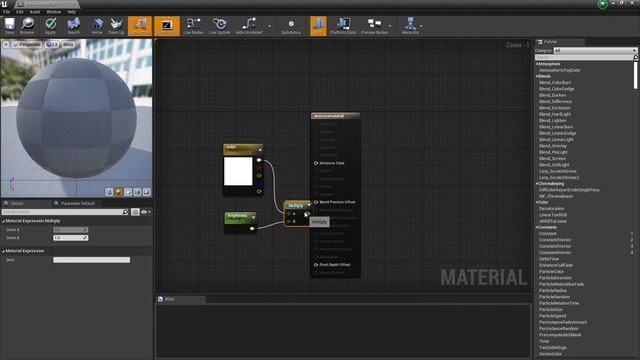The image size is (640, 360).
Task: Select the Multiply node title
Action: click(x=296, y=205)
